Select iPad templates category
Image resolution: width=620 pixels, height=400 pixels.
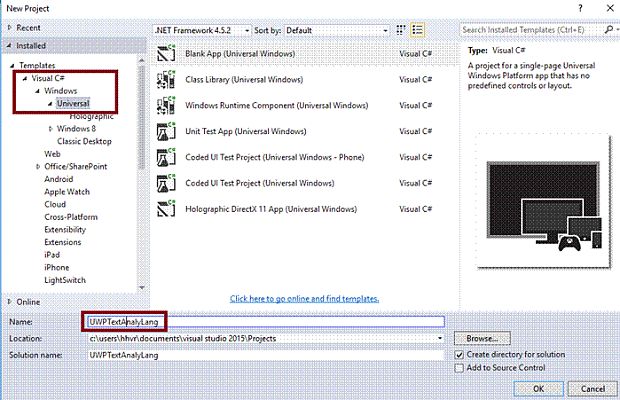(x=52, y=255)
